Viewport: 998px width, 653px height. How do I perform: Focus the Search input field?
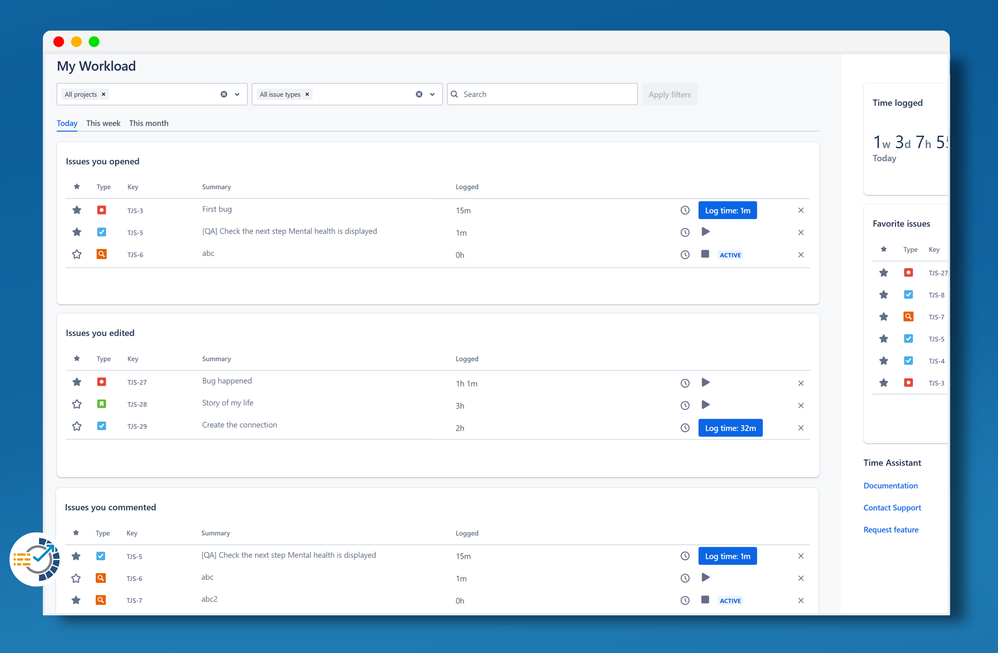542,94
